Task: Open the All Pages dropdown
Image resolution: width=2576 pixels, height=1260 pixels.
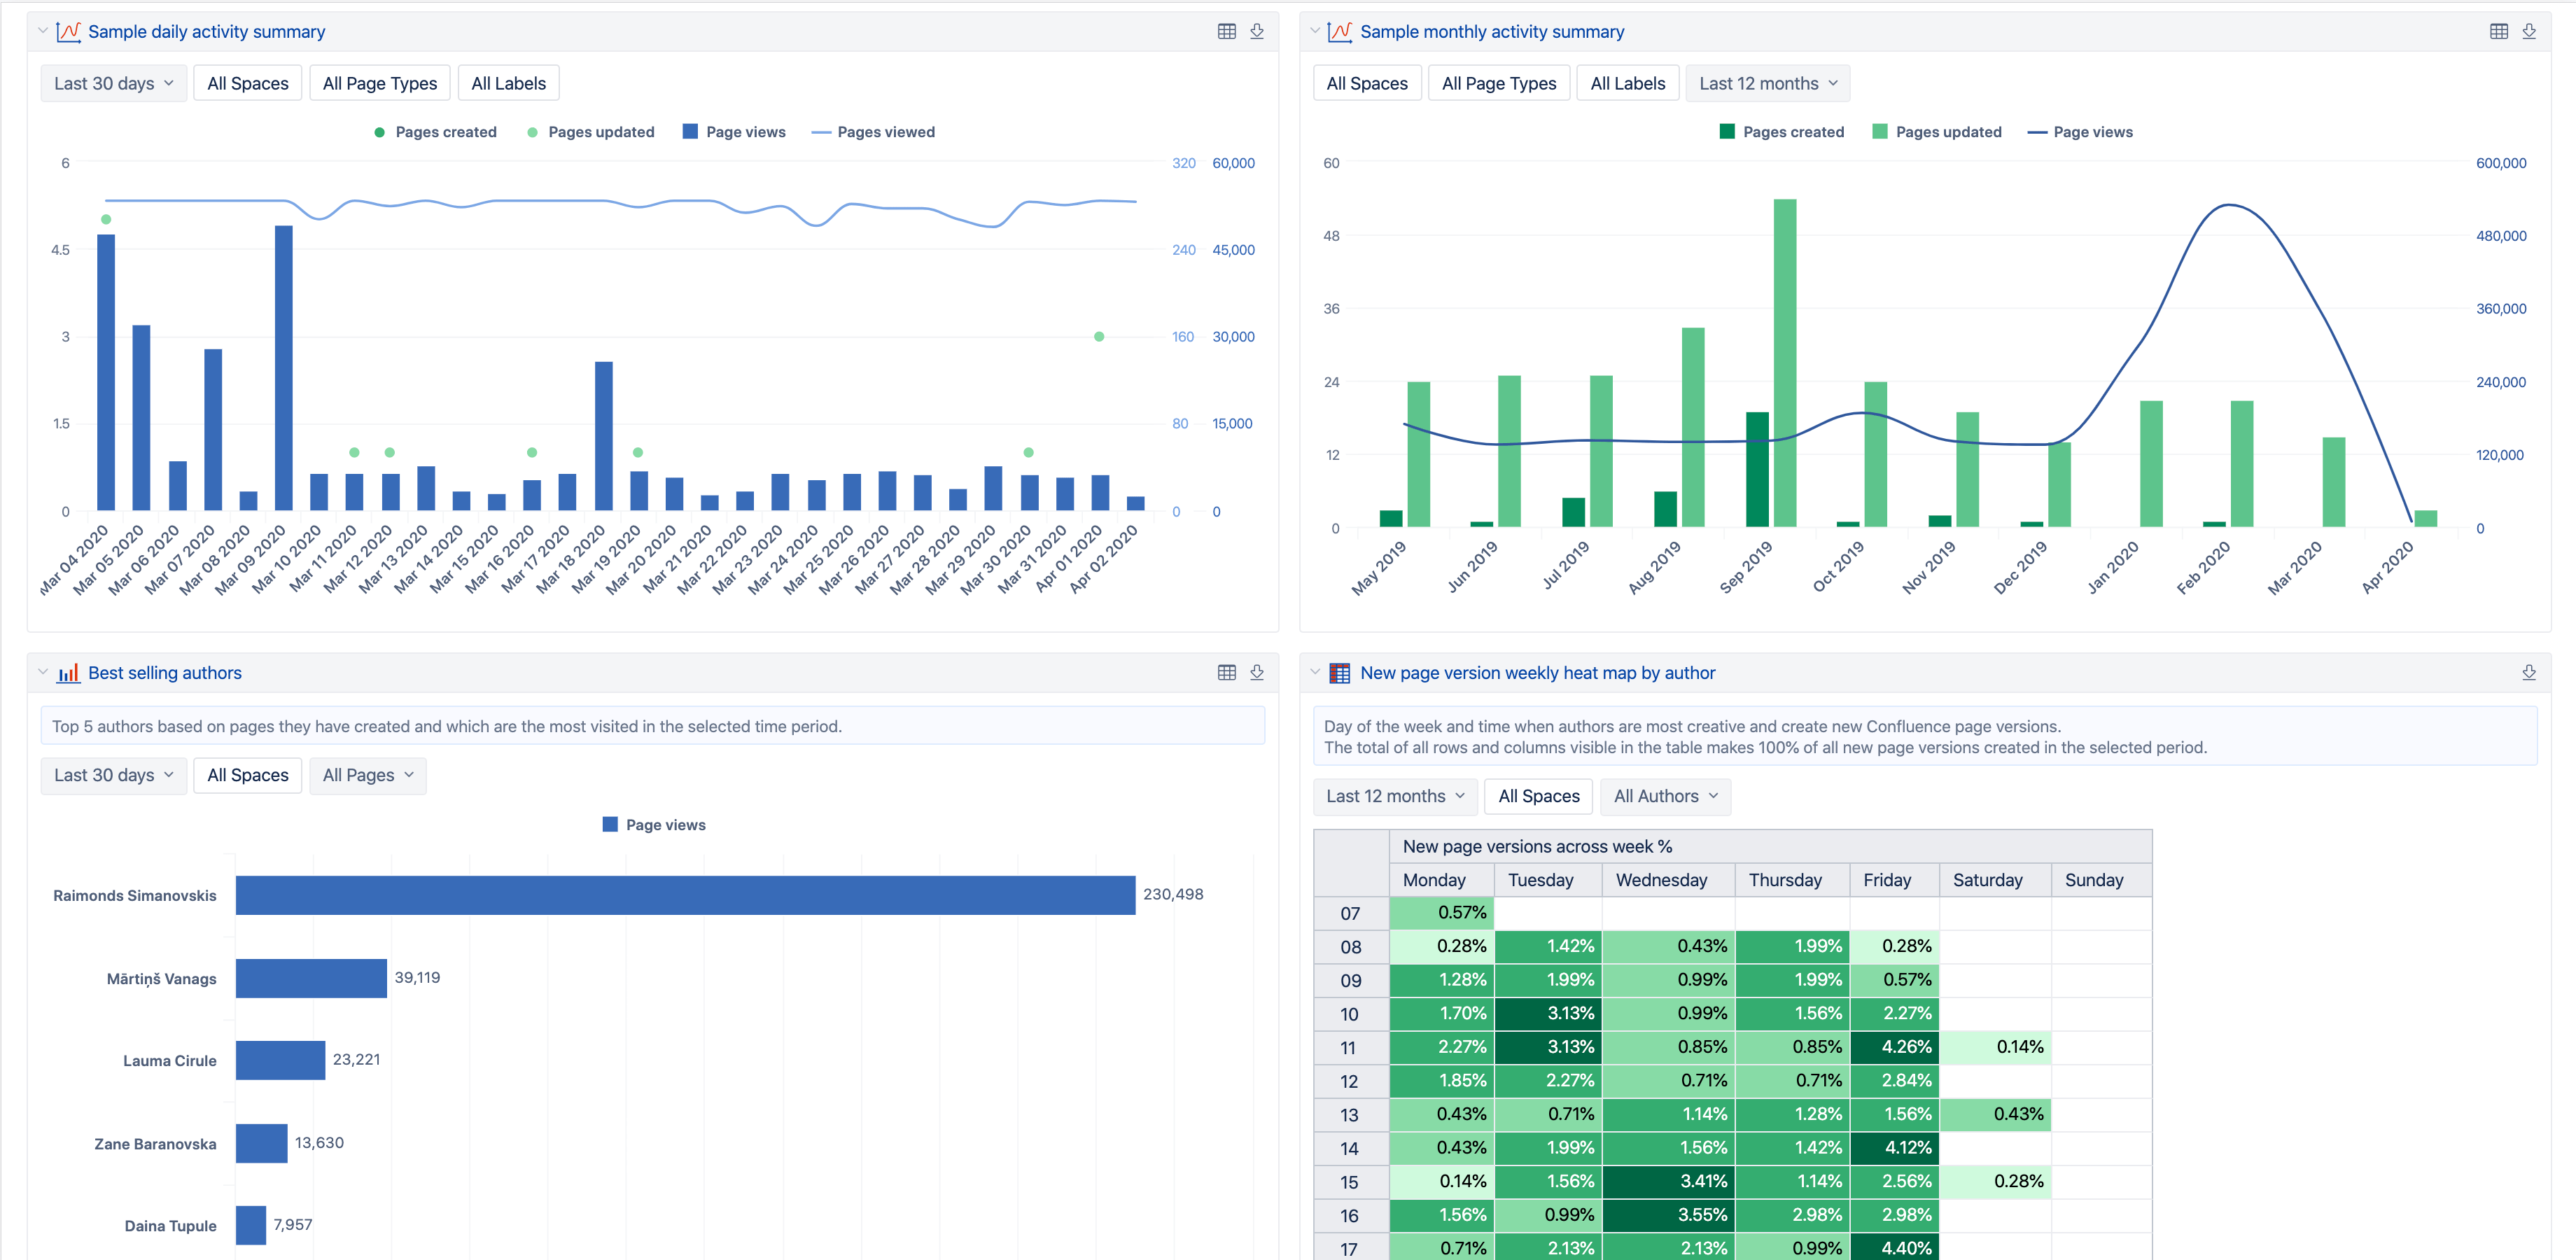Action: click(x=368, y=775)
